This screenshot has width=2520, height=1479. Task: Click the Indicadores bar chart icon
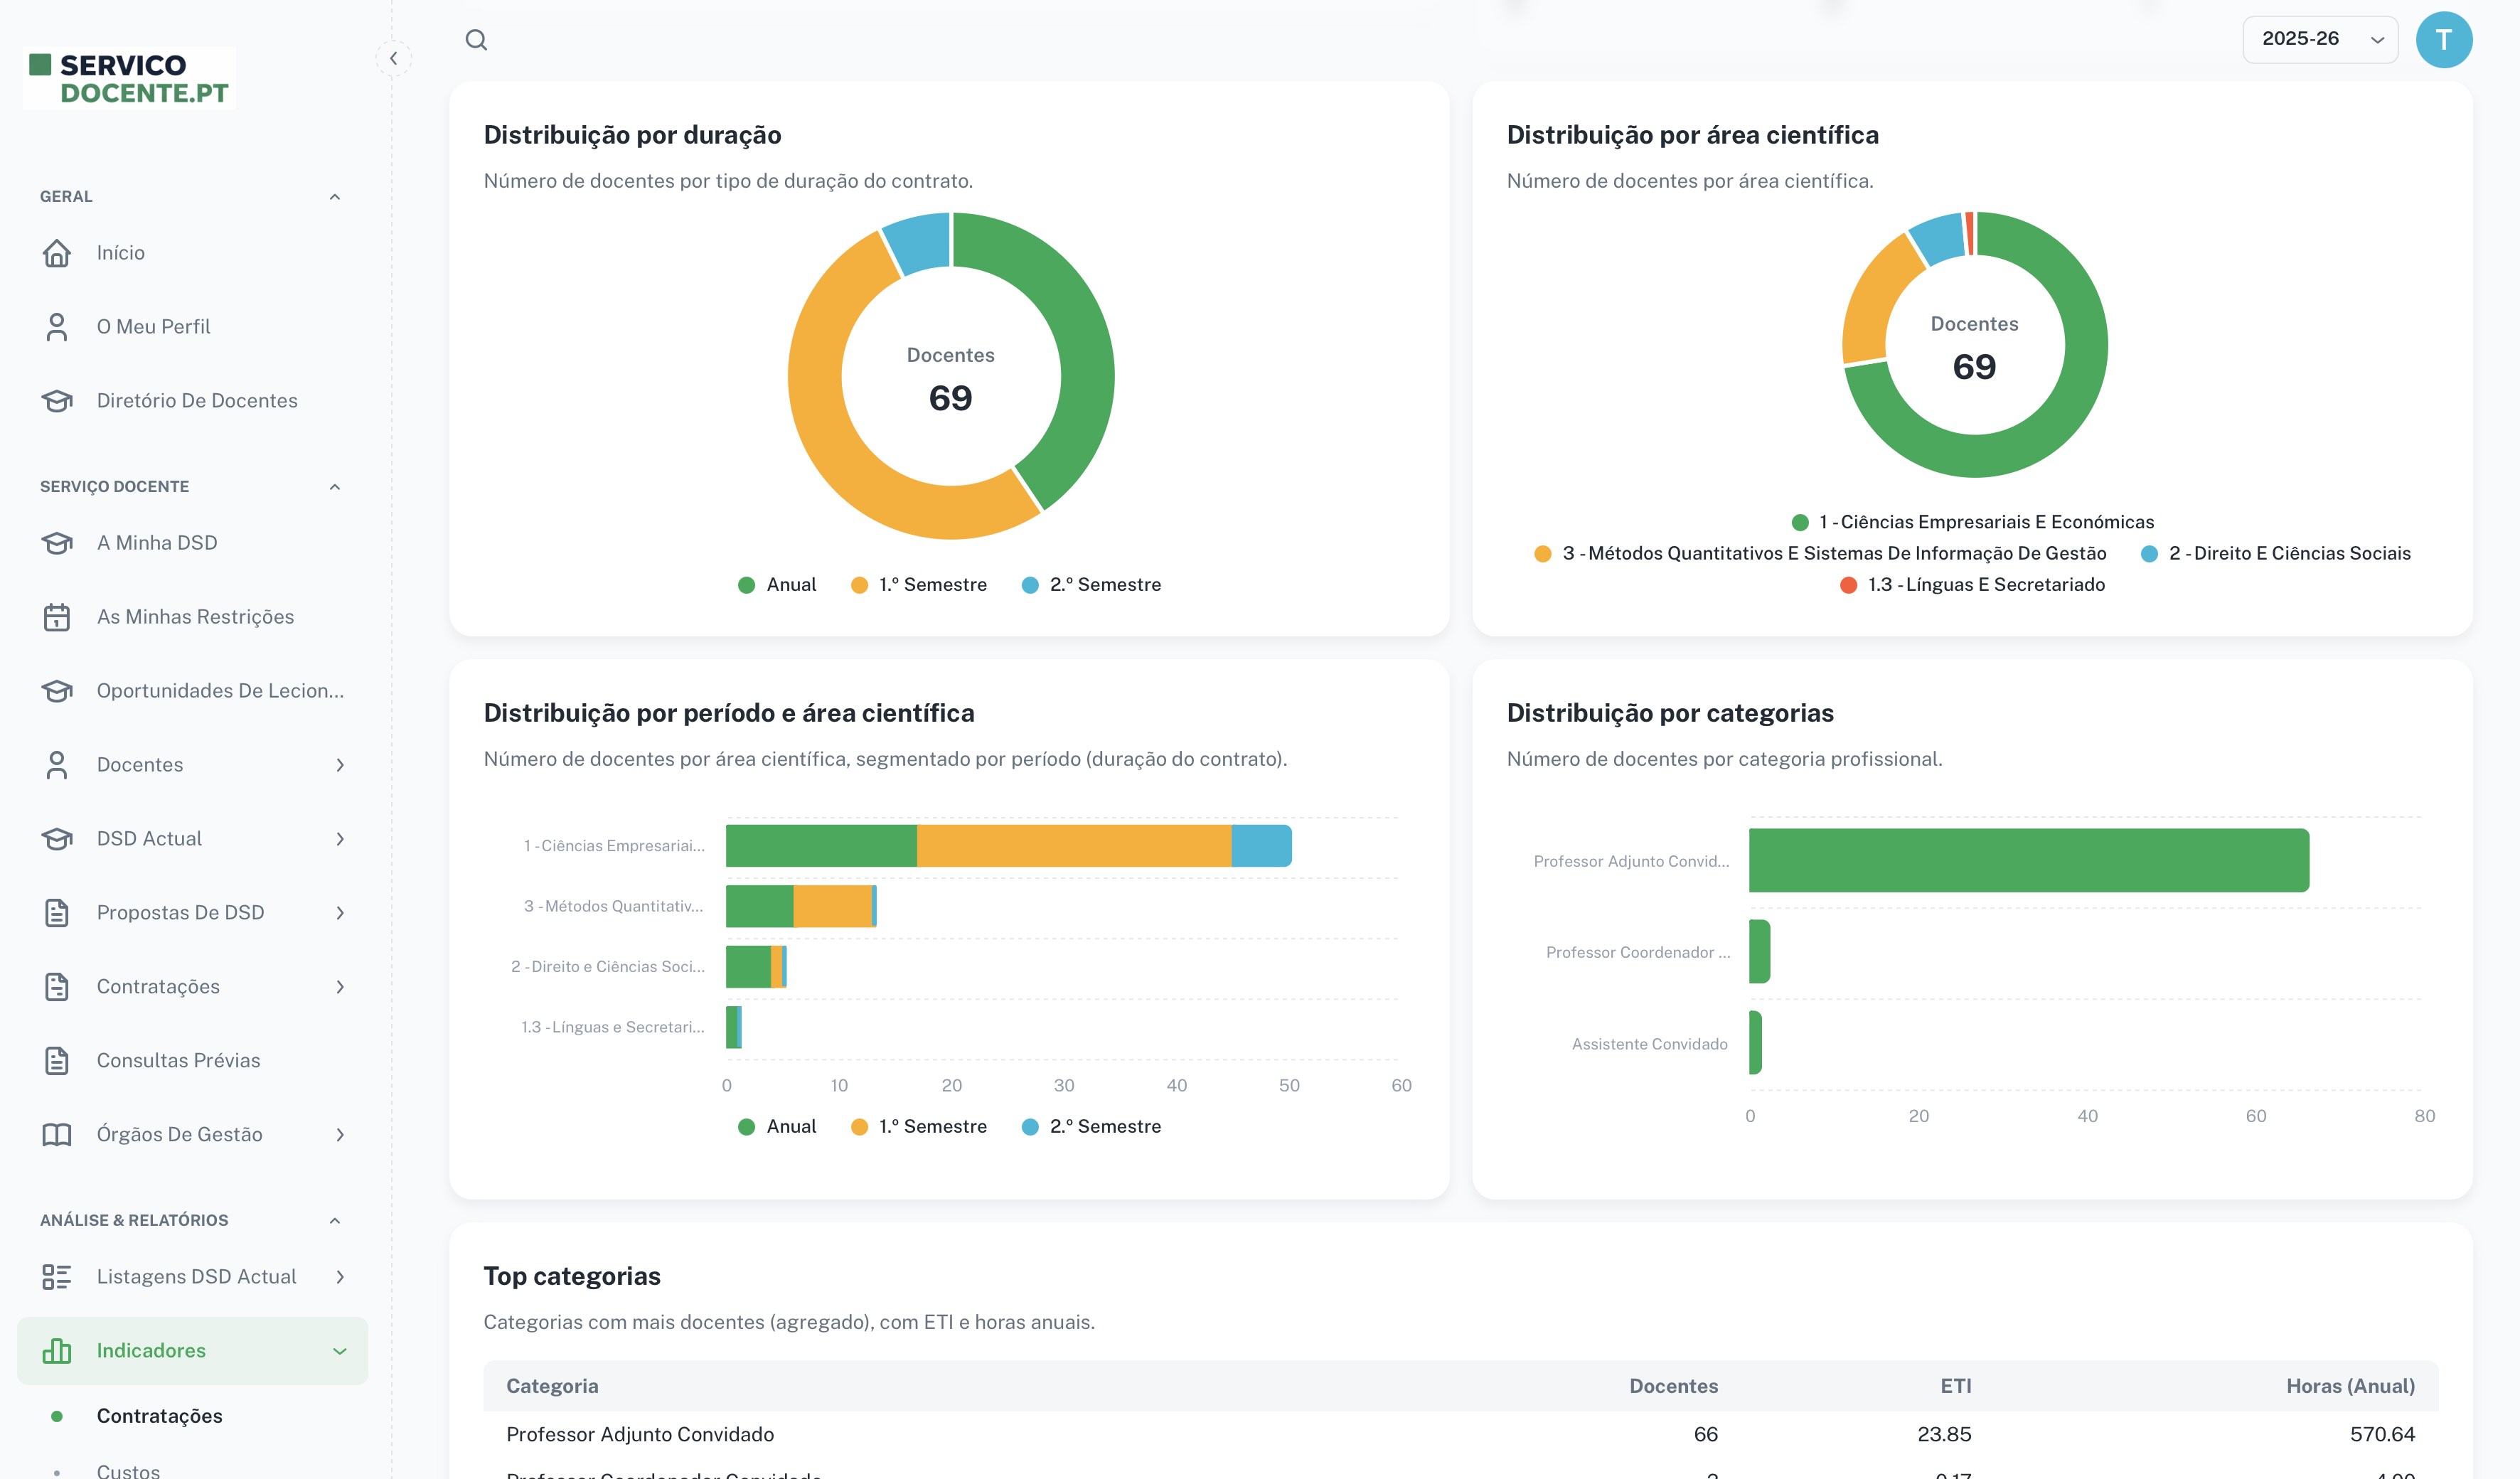[x=57, y=1351]
